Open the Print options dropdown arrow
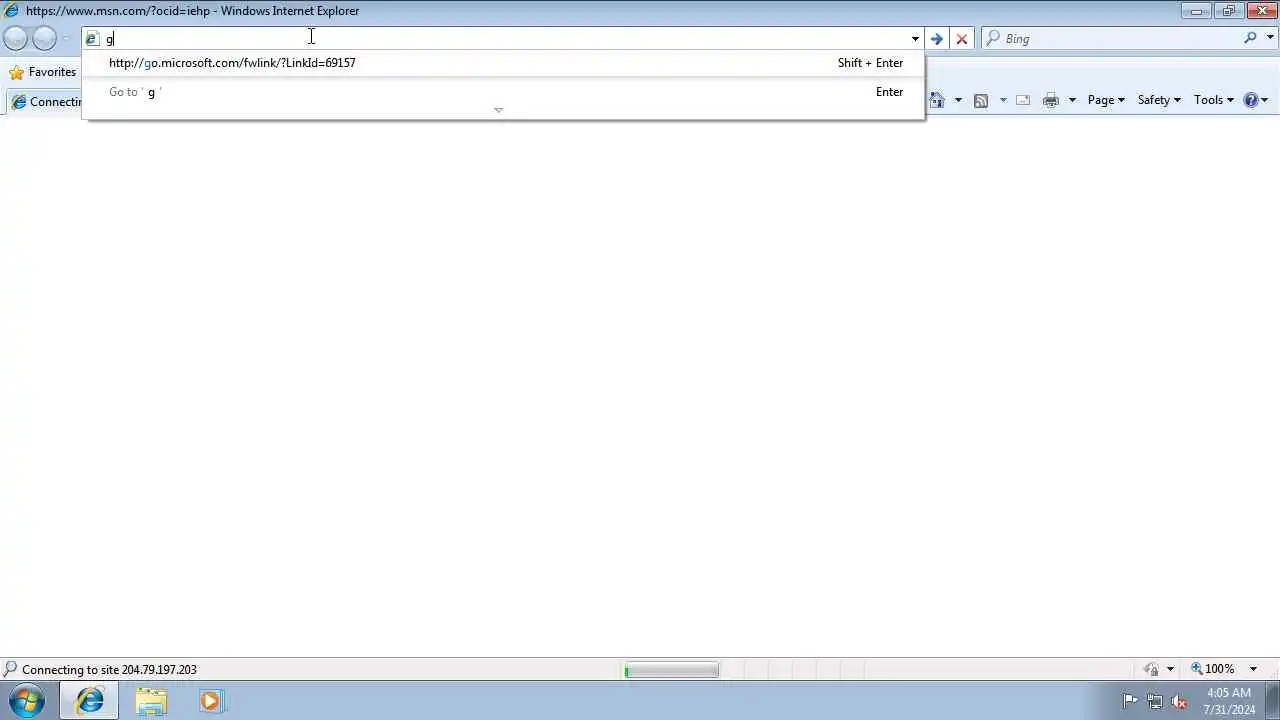The width and height of the screenshot is (1280, 720). (1072, 100)
